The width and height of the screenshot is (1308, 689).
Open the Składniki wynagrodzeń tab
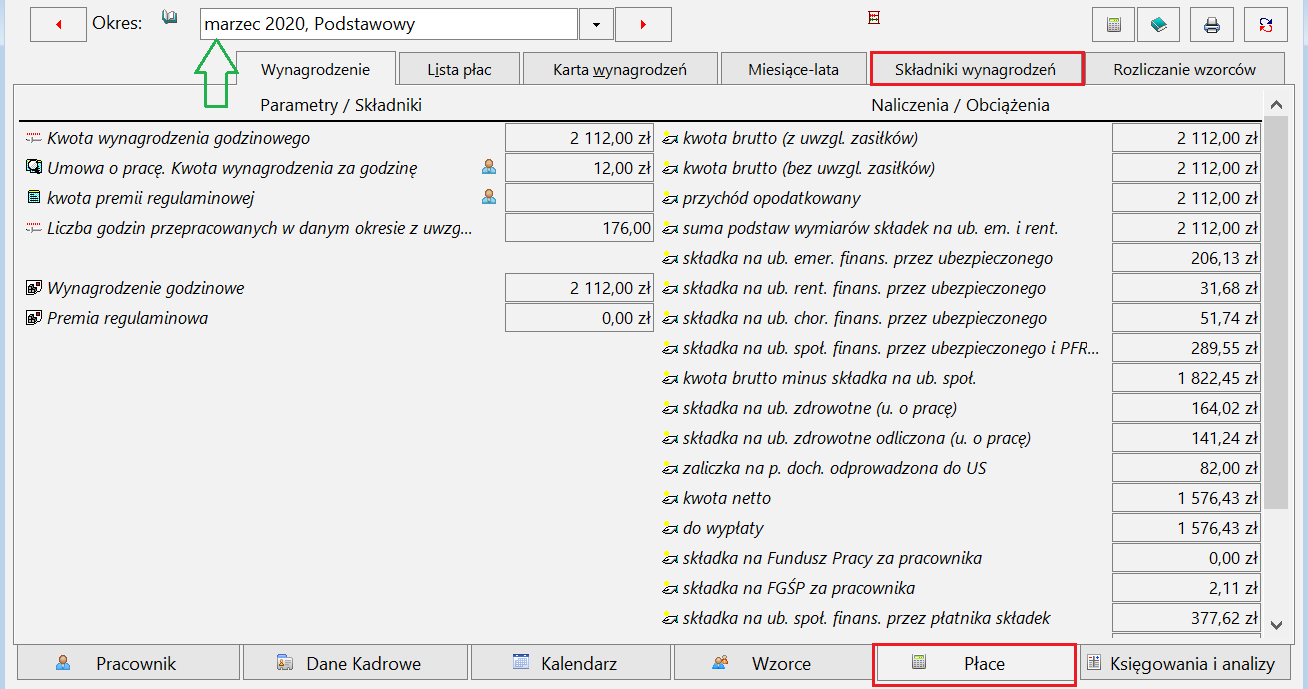coord(975,70)
